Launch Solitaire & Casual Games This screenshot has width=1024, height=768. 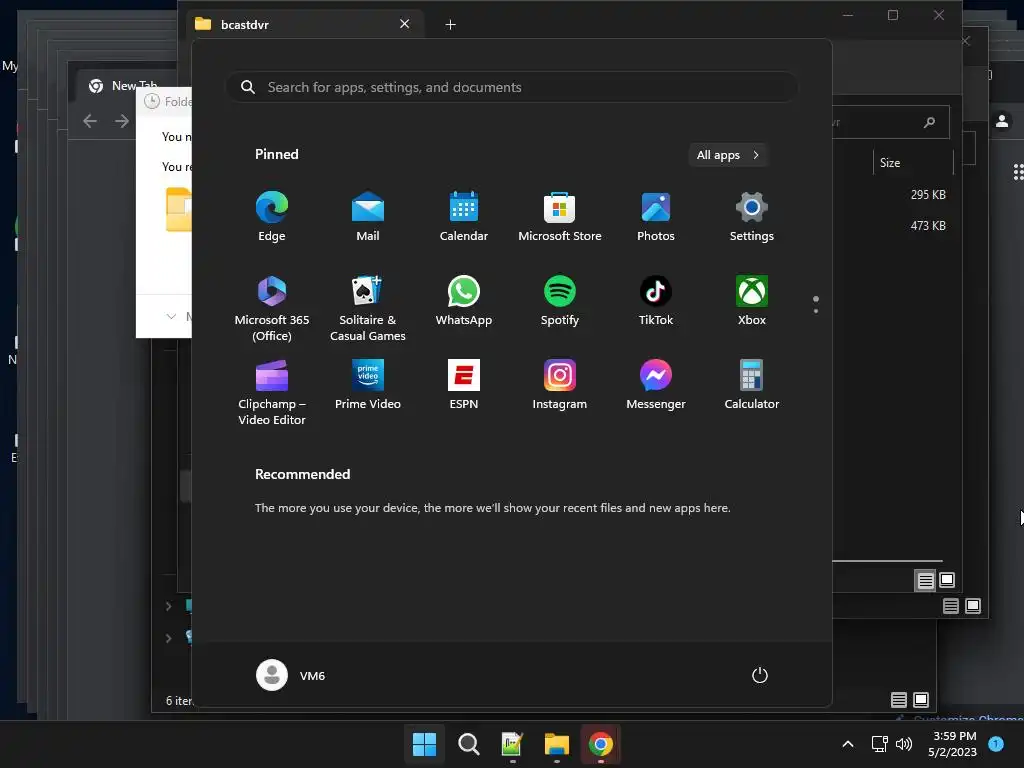pos(368,308)
